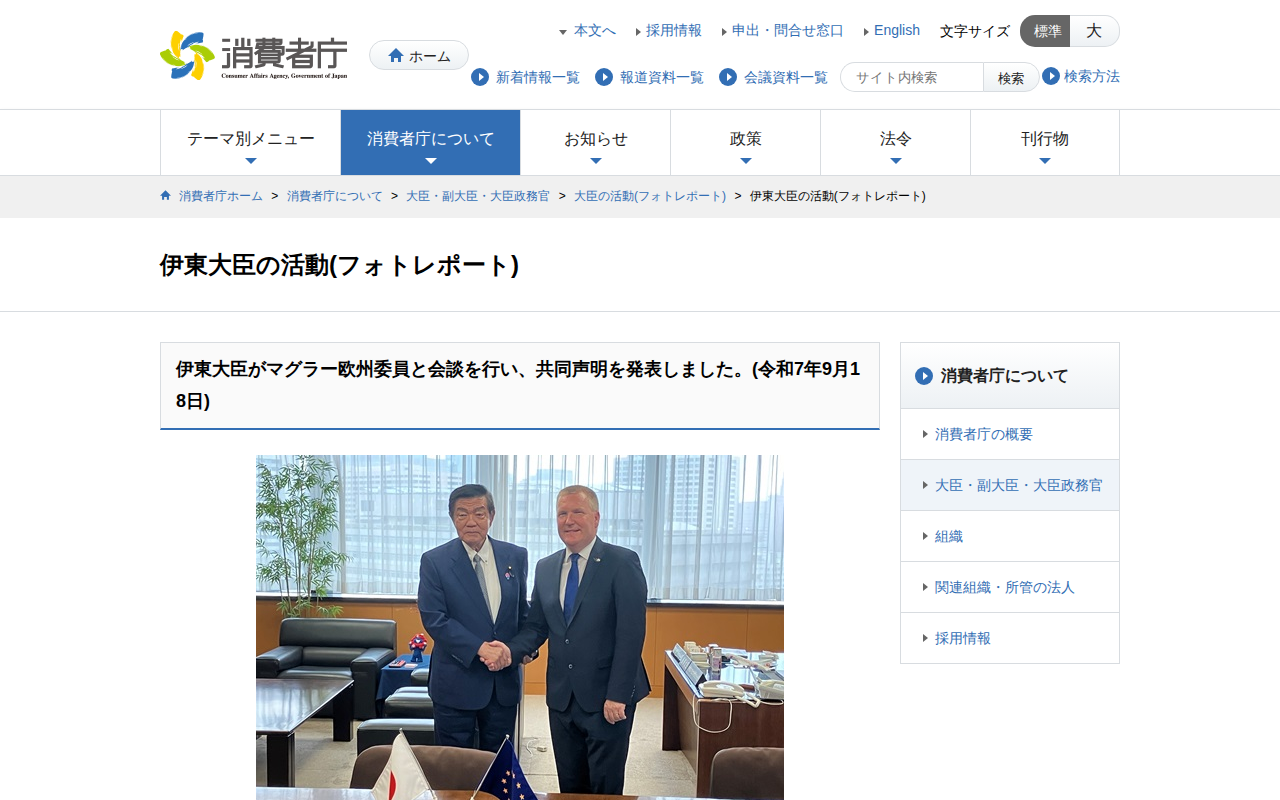This screenshot has width=1280, height=800.
Task: Switch to the English site link
Action: (897, 30)
